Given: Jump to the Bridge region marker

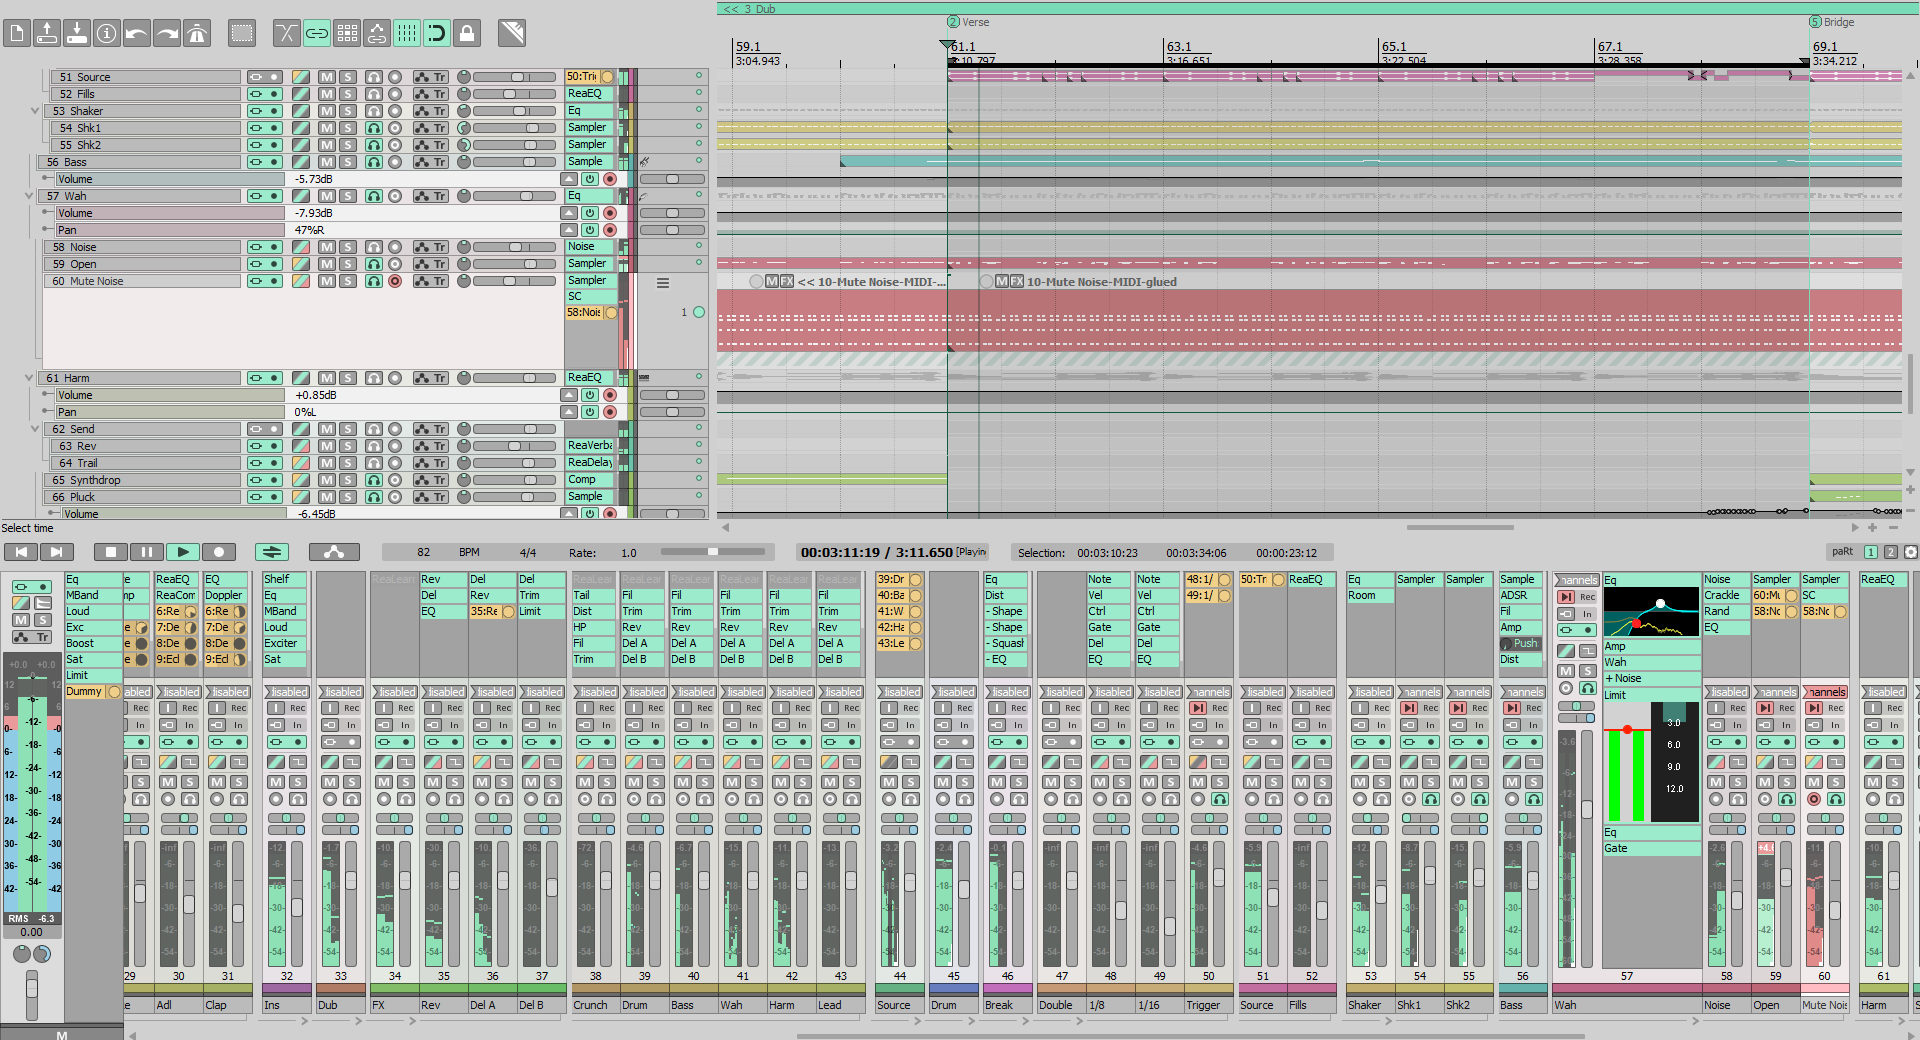Looking at the screenshot, I should [x=1832, y=22].
